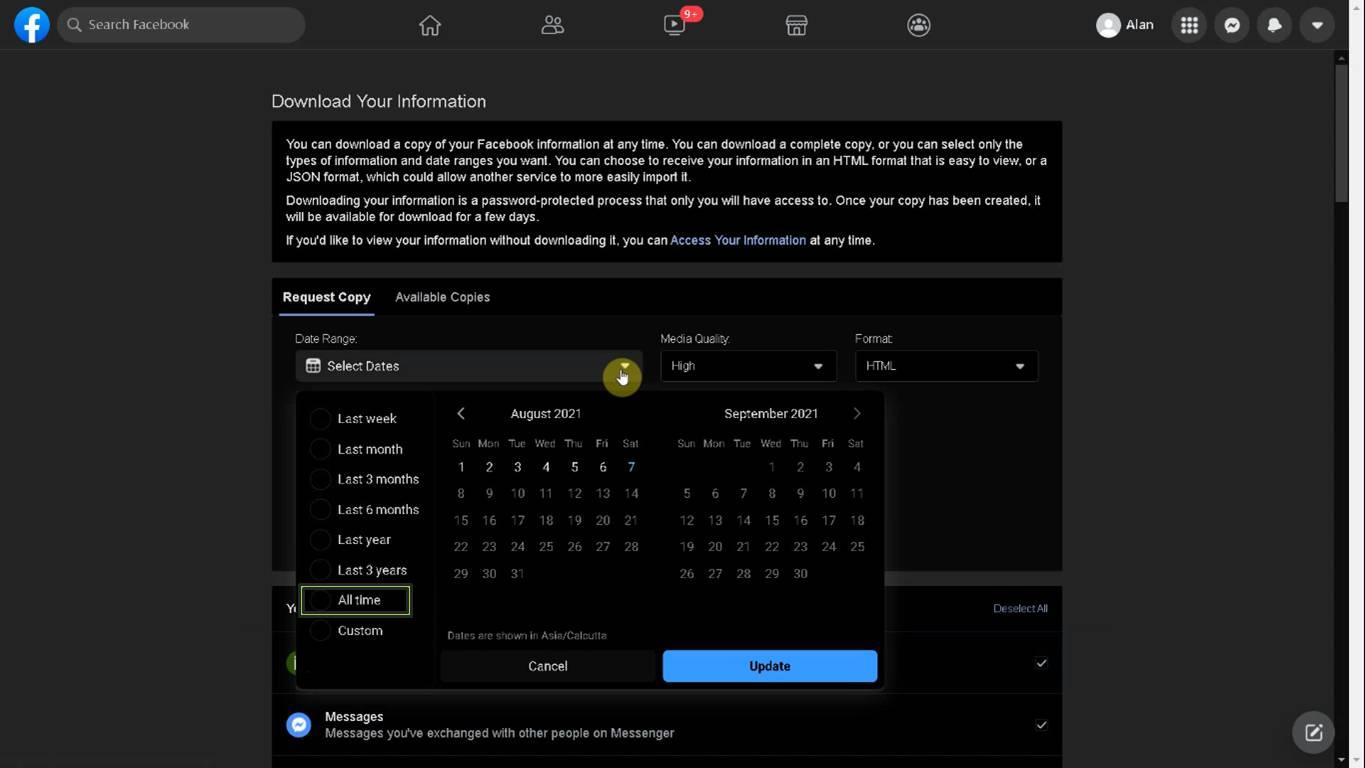Click the blue Update button
Viewport: 1365px width, 768px height.
click(770, 666)
